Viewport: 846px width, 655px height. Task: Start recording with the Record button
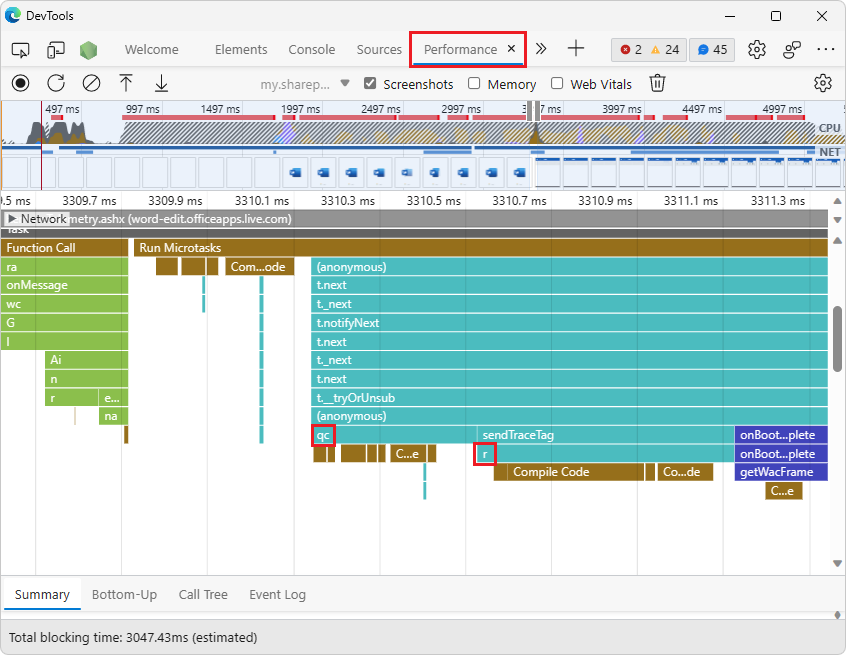point(21,84)
